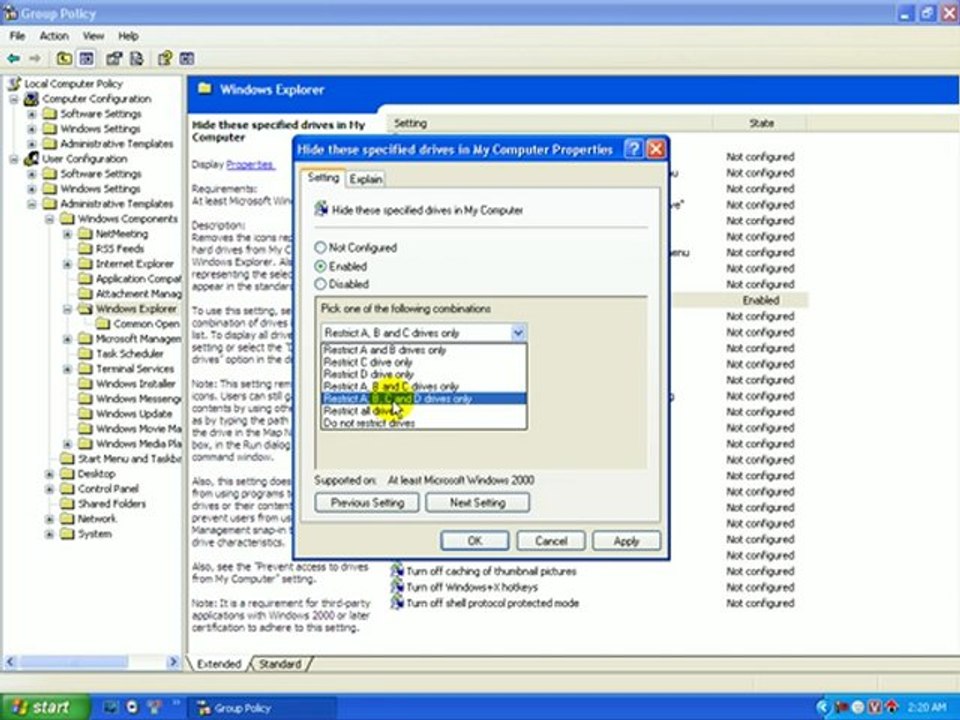Switch to the Extended view tab
Viewport: 960px width, 720px height.
coord(219,664)
